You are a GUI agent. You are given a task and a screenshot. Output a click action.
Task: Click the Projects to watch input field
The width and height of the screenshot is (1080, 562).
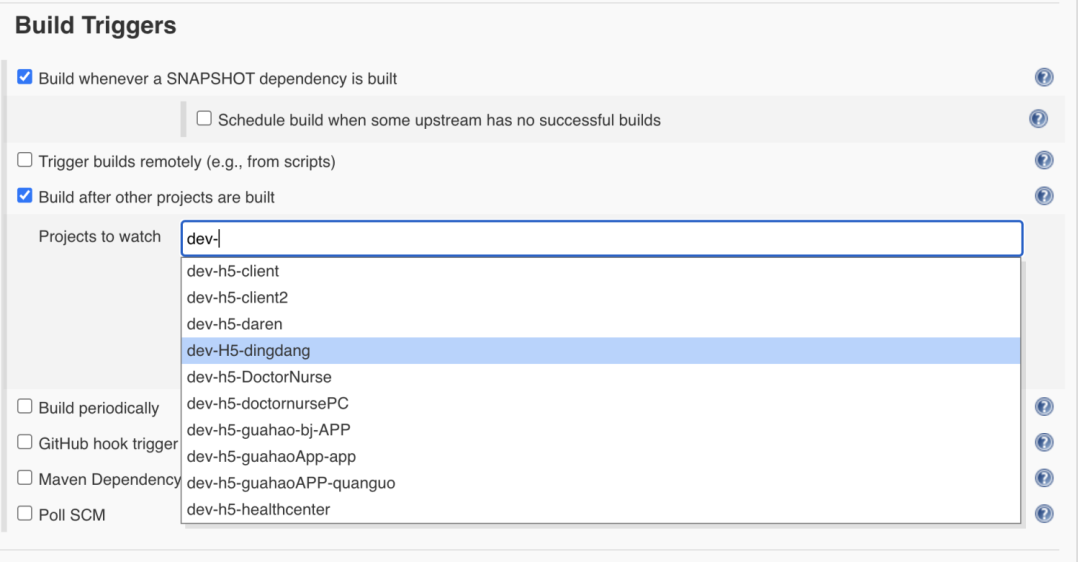pyautogui.click(x=600, y=239)
